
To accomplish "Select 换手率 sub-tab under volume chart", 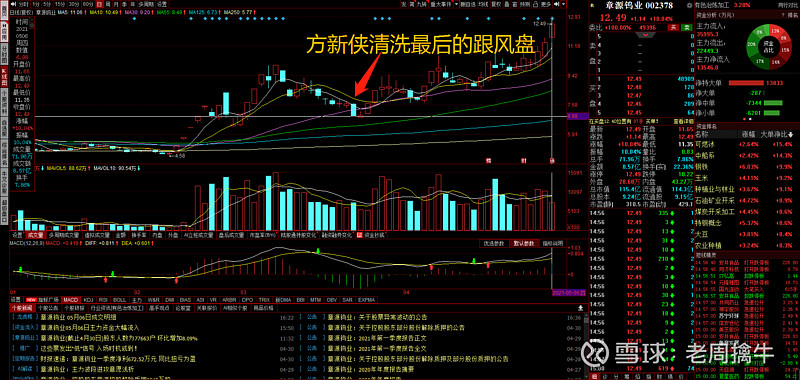I will 139,235.
